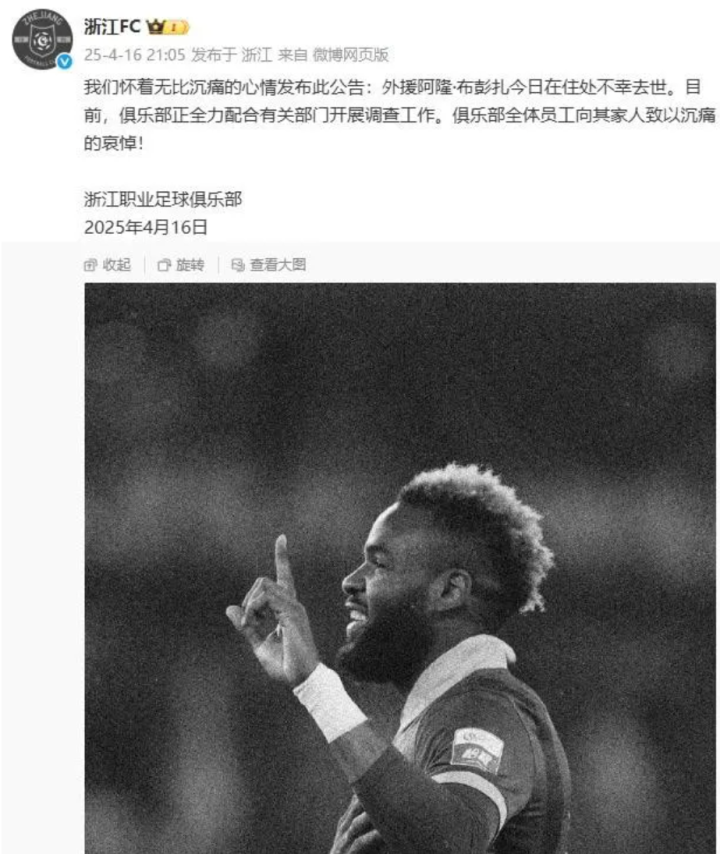The image size is (720, 854).
Task: Click the collapse image icon beside 收起
Action: tap(90, 265)
